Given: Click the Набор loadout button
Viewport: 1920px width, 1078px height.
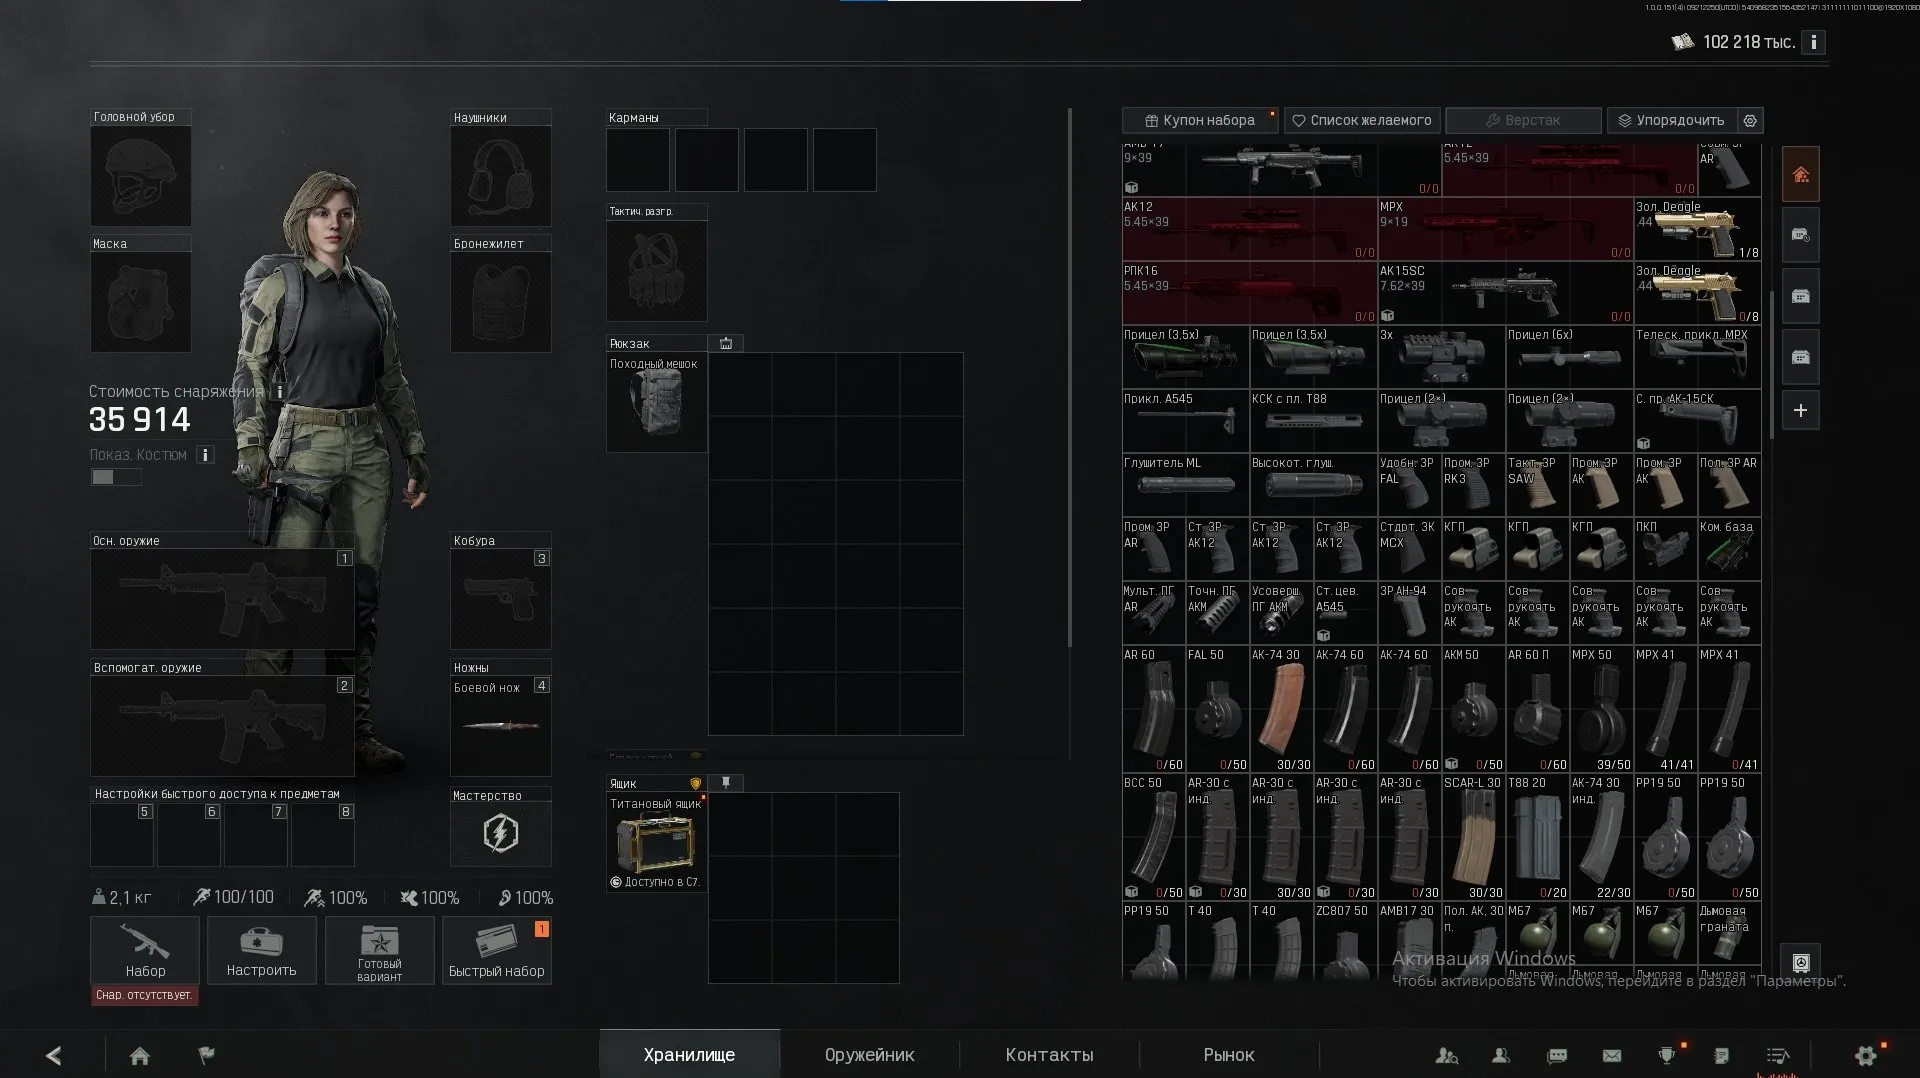Looking at the screenshot, I should point(145,950).
